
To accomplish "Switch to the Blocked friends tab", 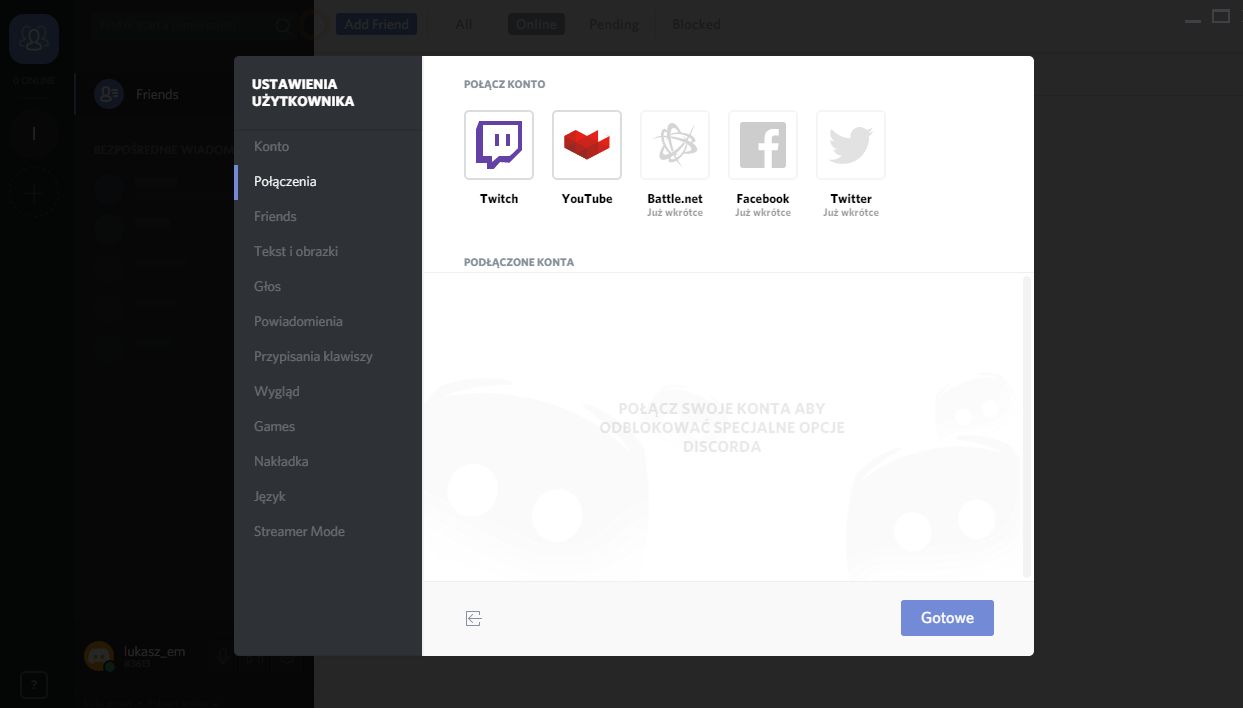I will coord(696,24).
